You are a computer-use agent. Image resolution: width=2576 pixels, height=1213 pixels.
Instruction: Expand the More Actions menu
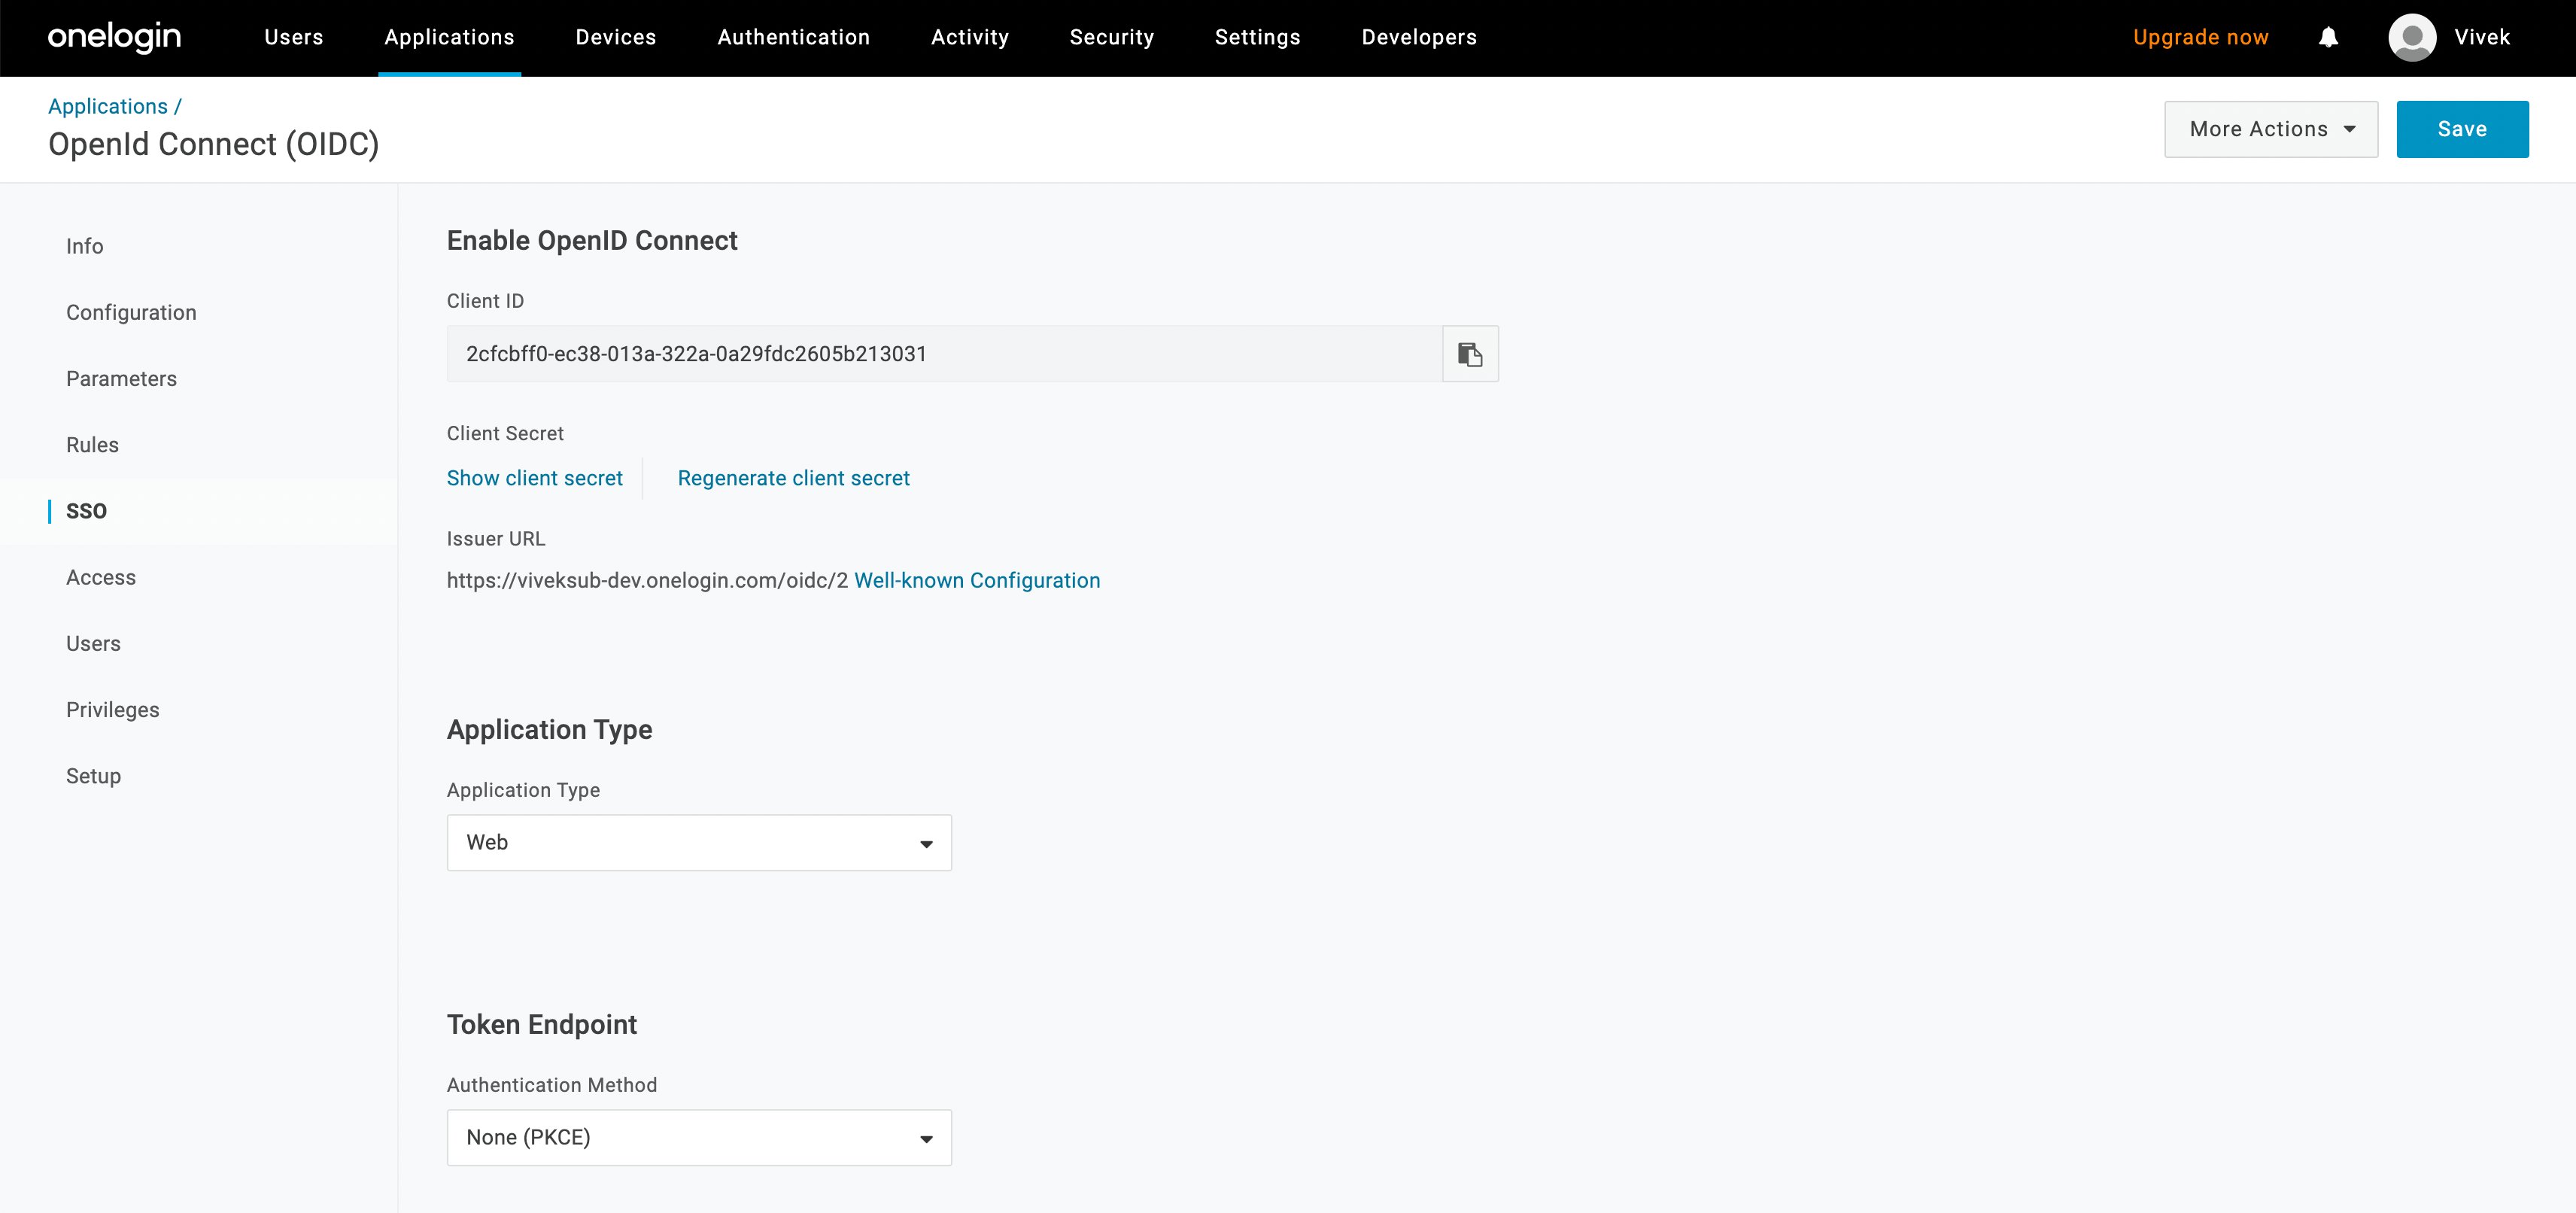pyautogui.click(x=2271, y=129)
